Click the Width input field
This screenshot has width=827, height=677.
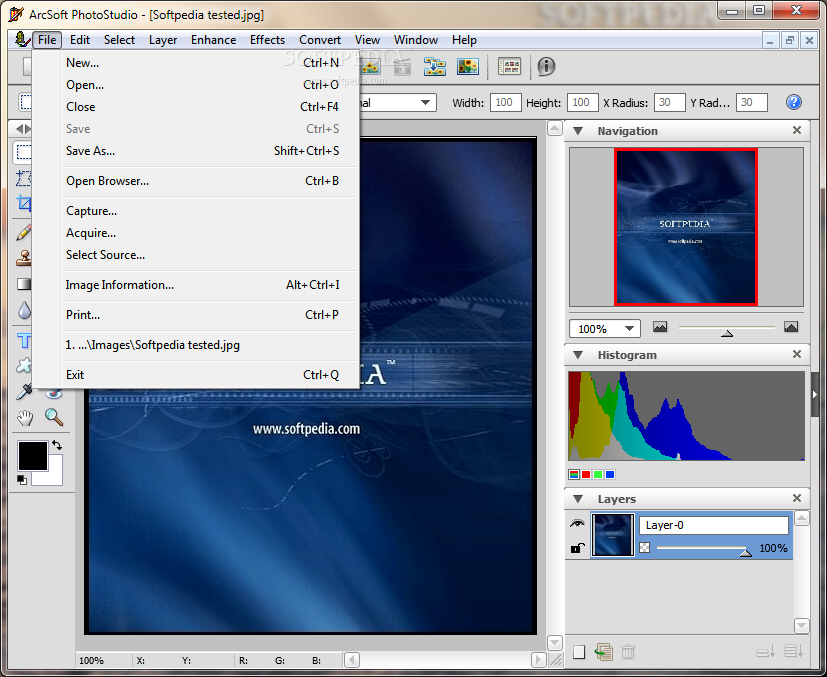coord(506,102)
